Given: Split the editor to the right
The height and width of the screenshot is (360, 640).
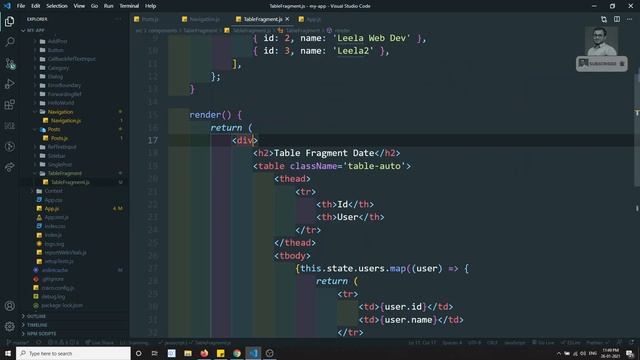Looking at the screenshot, I should coord(617,19).
